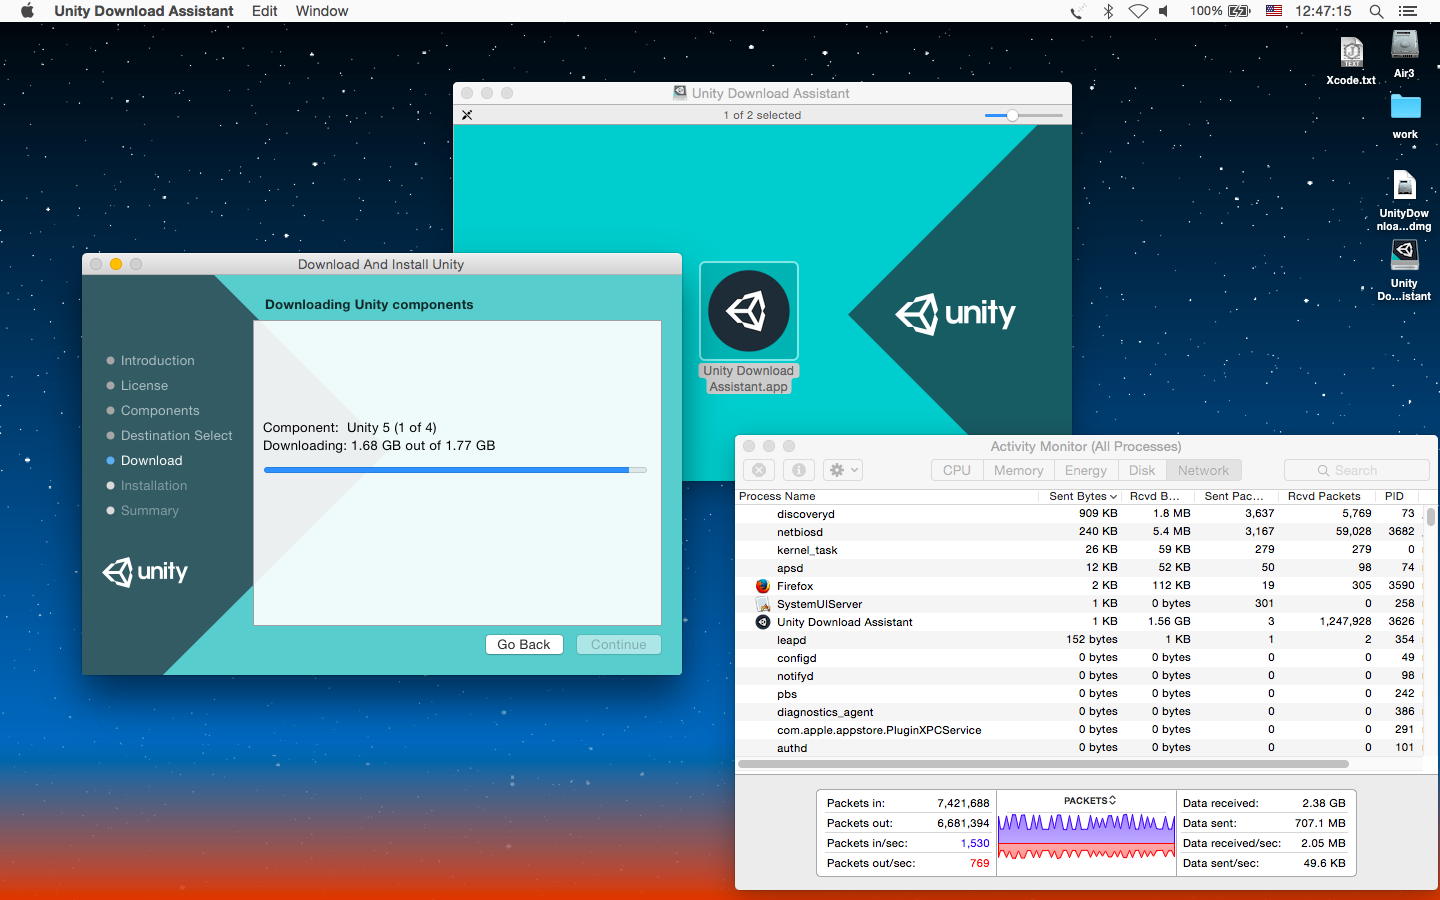Screen dimensions: 1440x900
Task: Switch to the Energy tab
Action: [x=1086, y=470]
